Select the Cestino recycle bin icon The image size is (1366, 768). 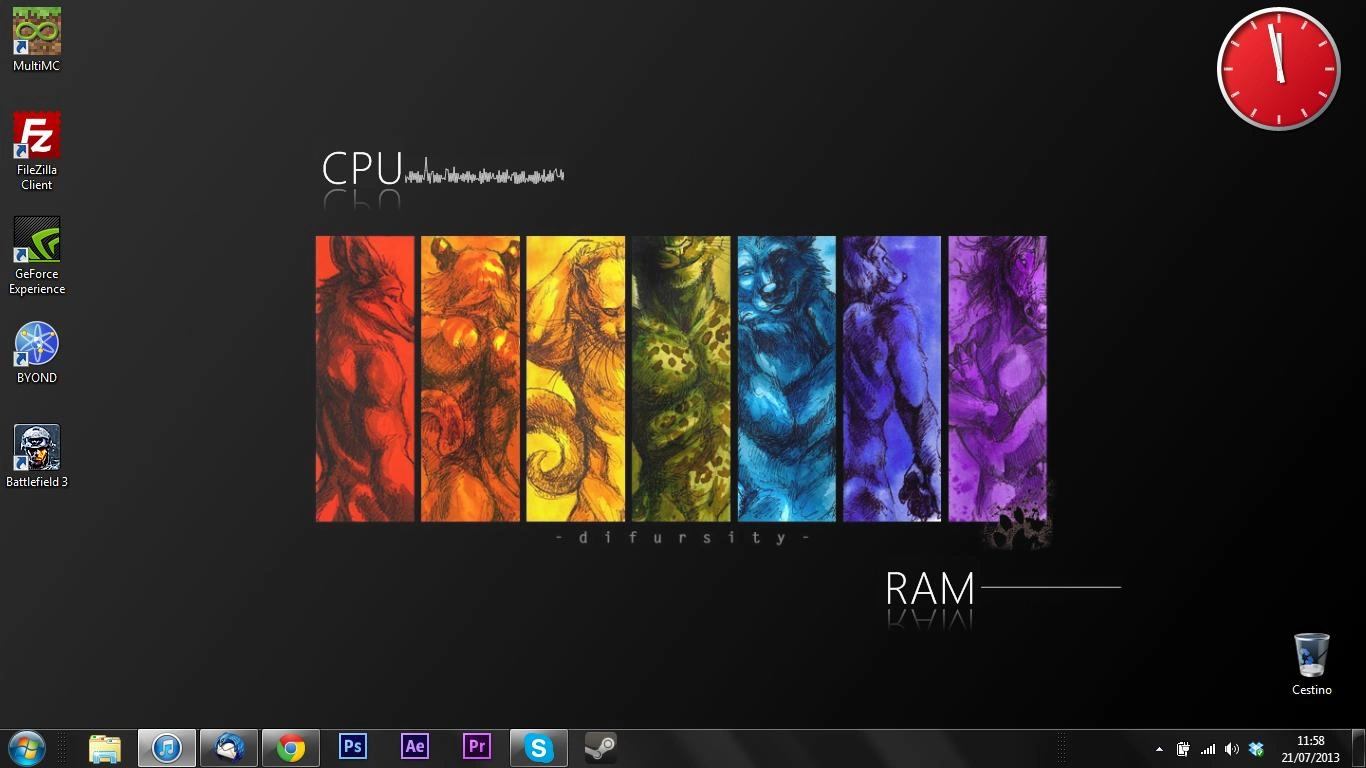[x=1312, y=664]
